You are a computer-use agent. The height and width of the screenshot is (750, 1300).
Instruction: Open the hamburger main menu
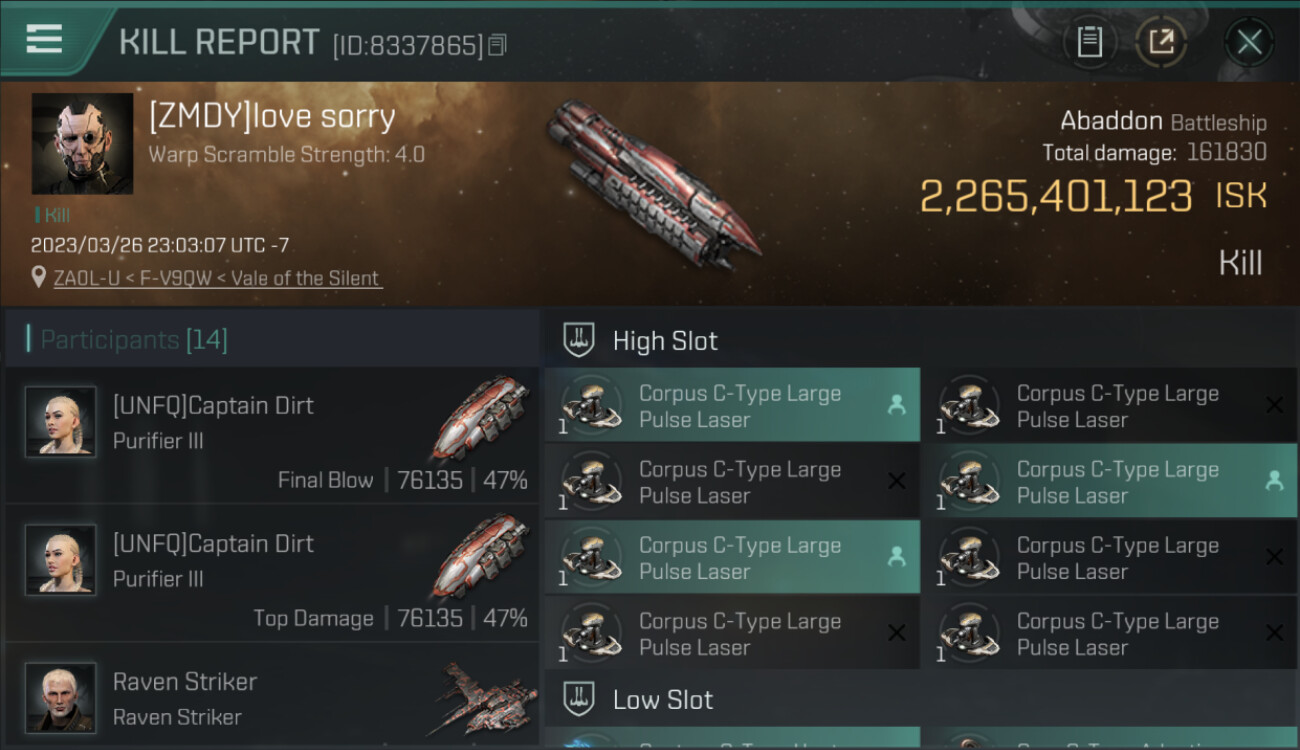(44, 40)
